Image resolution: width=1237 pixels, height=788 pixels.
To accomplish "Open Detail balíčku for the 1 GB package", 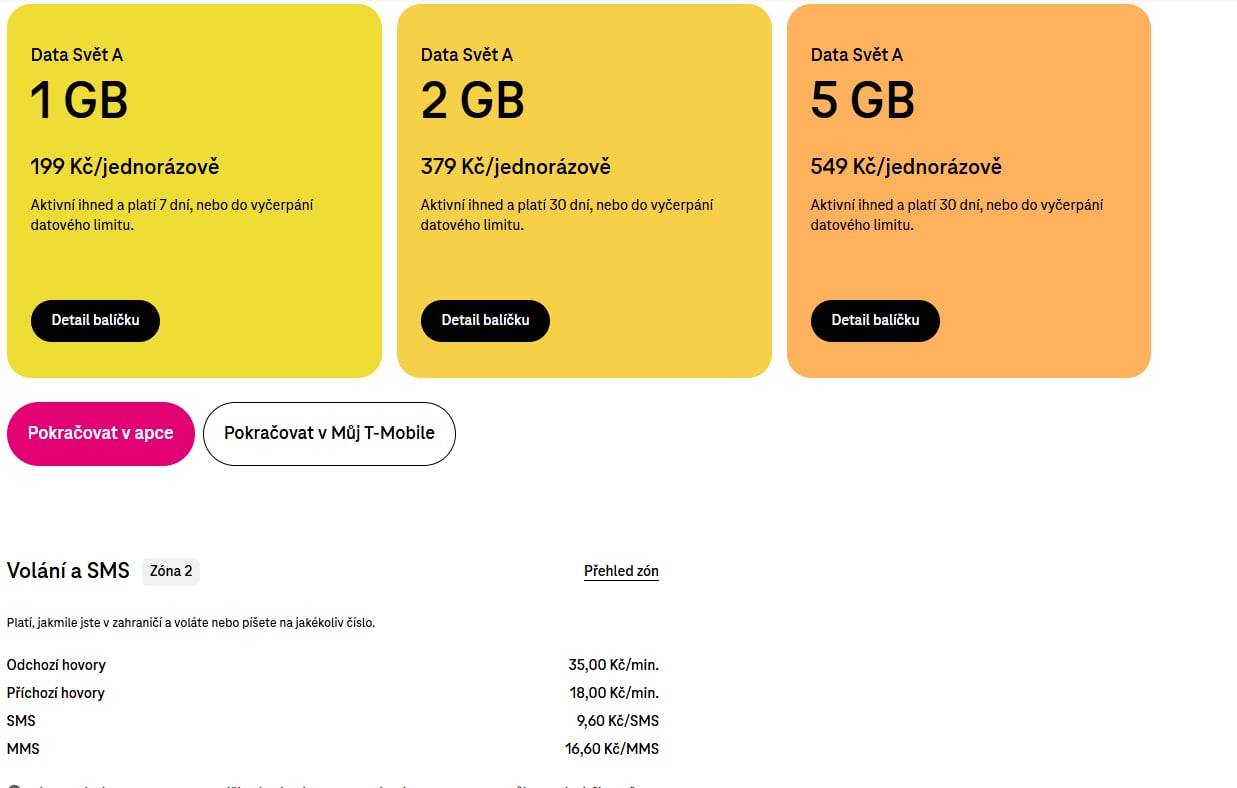I will [x=95, y=321].
